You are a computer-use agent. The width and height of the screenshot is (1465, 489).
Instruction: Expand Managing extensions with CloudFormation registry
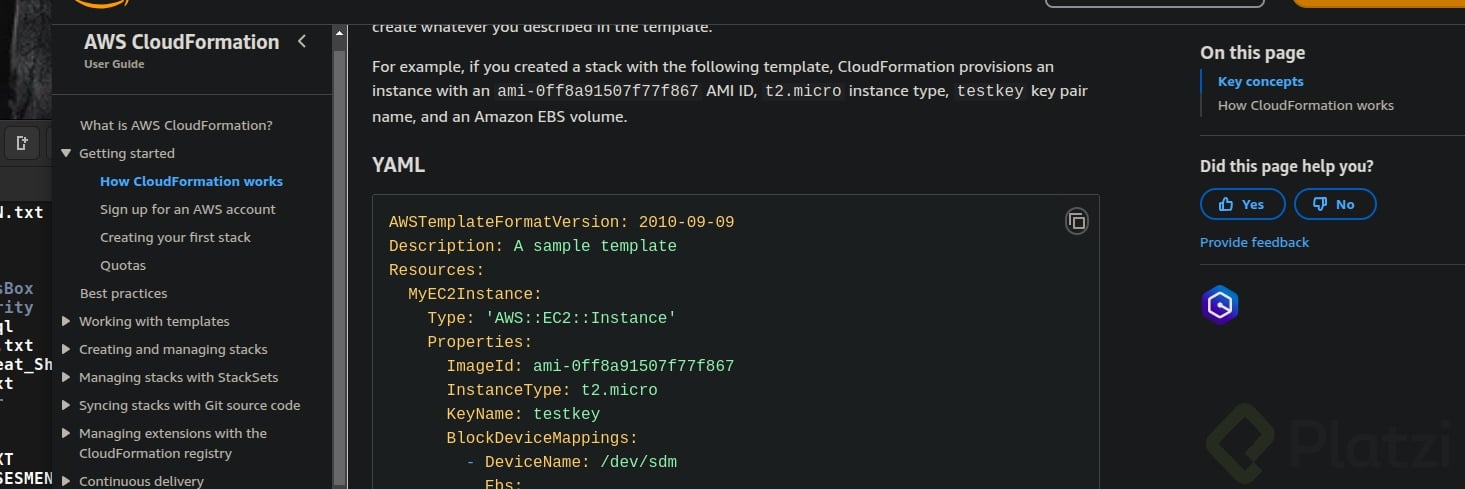pyautogui.click(x=67, y=434)
